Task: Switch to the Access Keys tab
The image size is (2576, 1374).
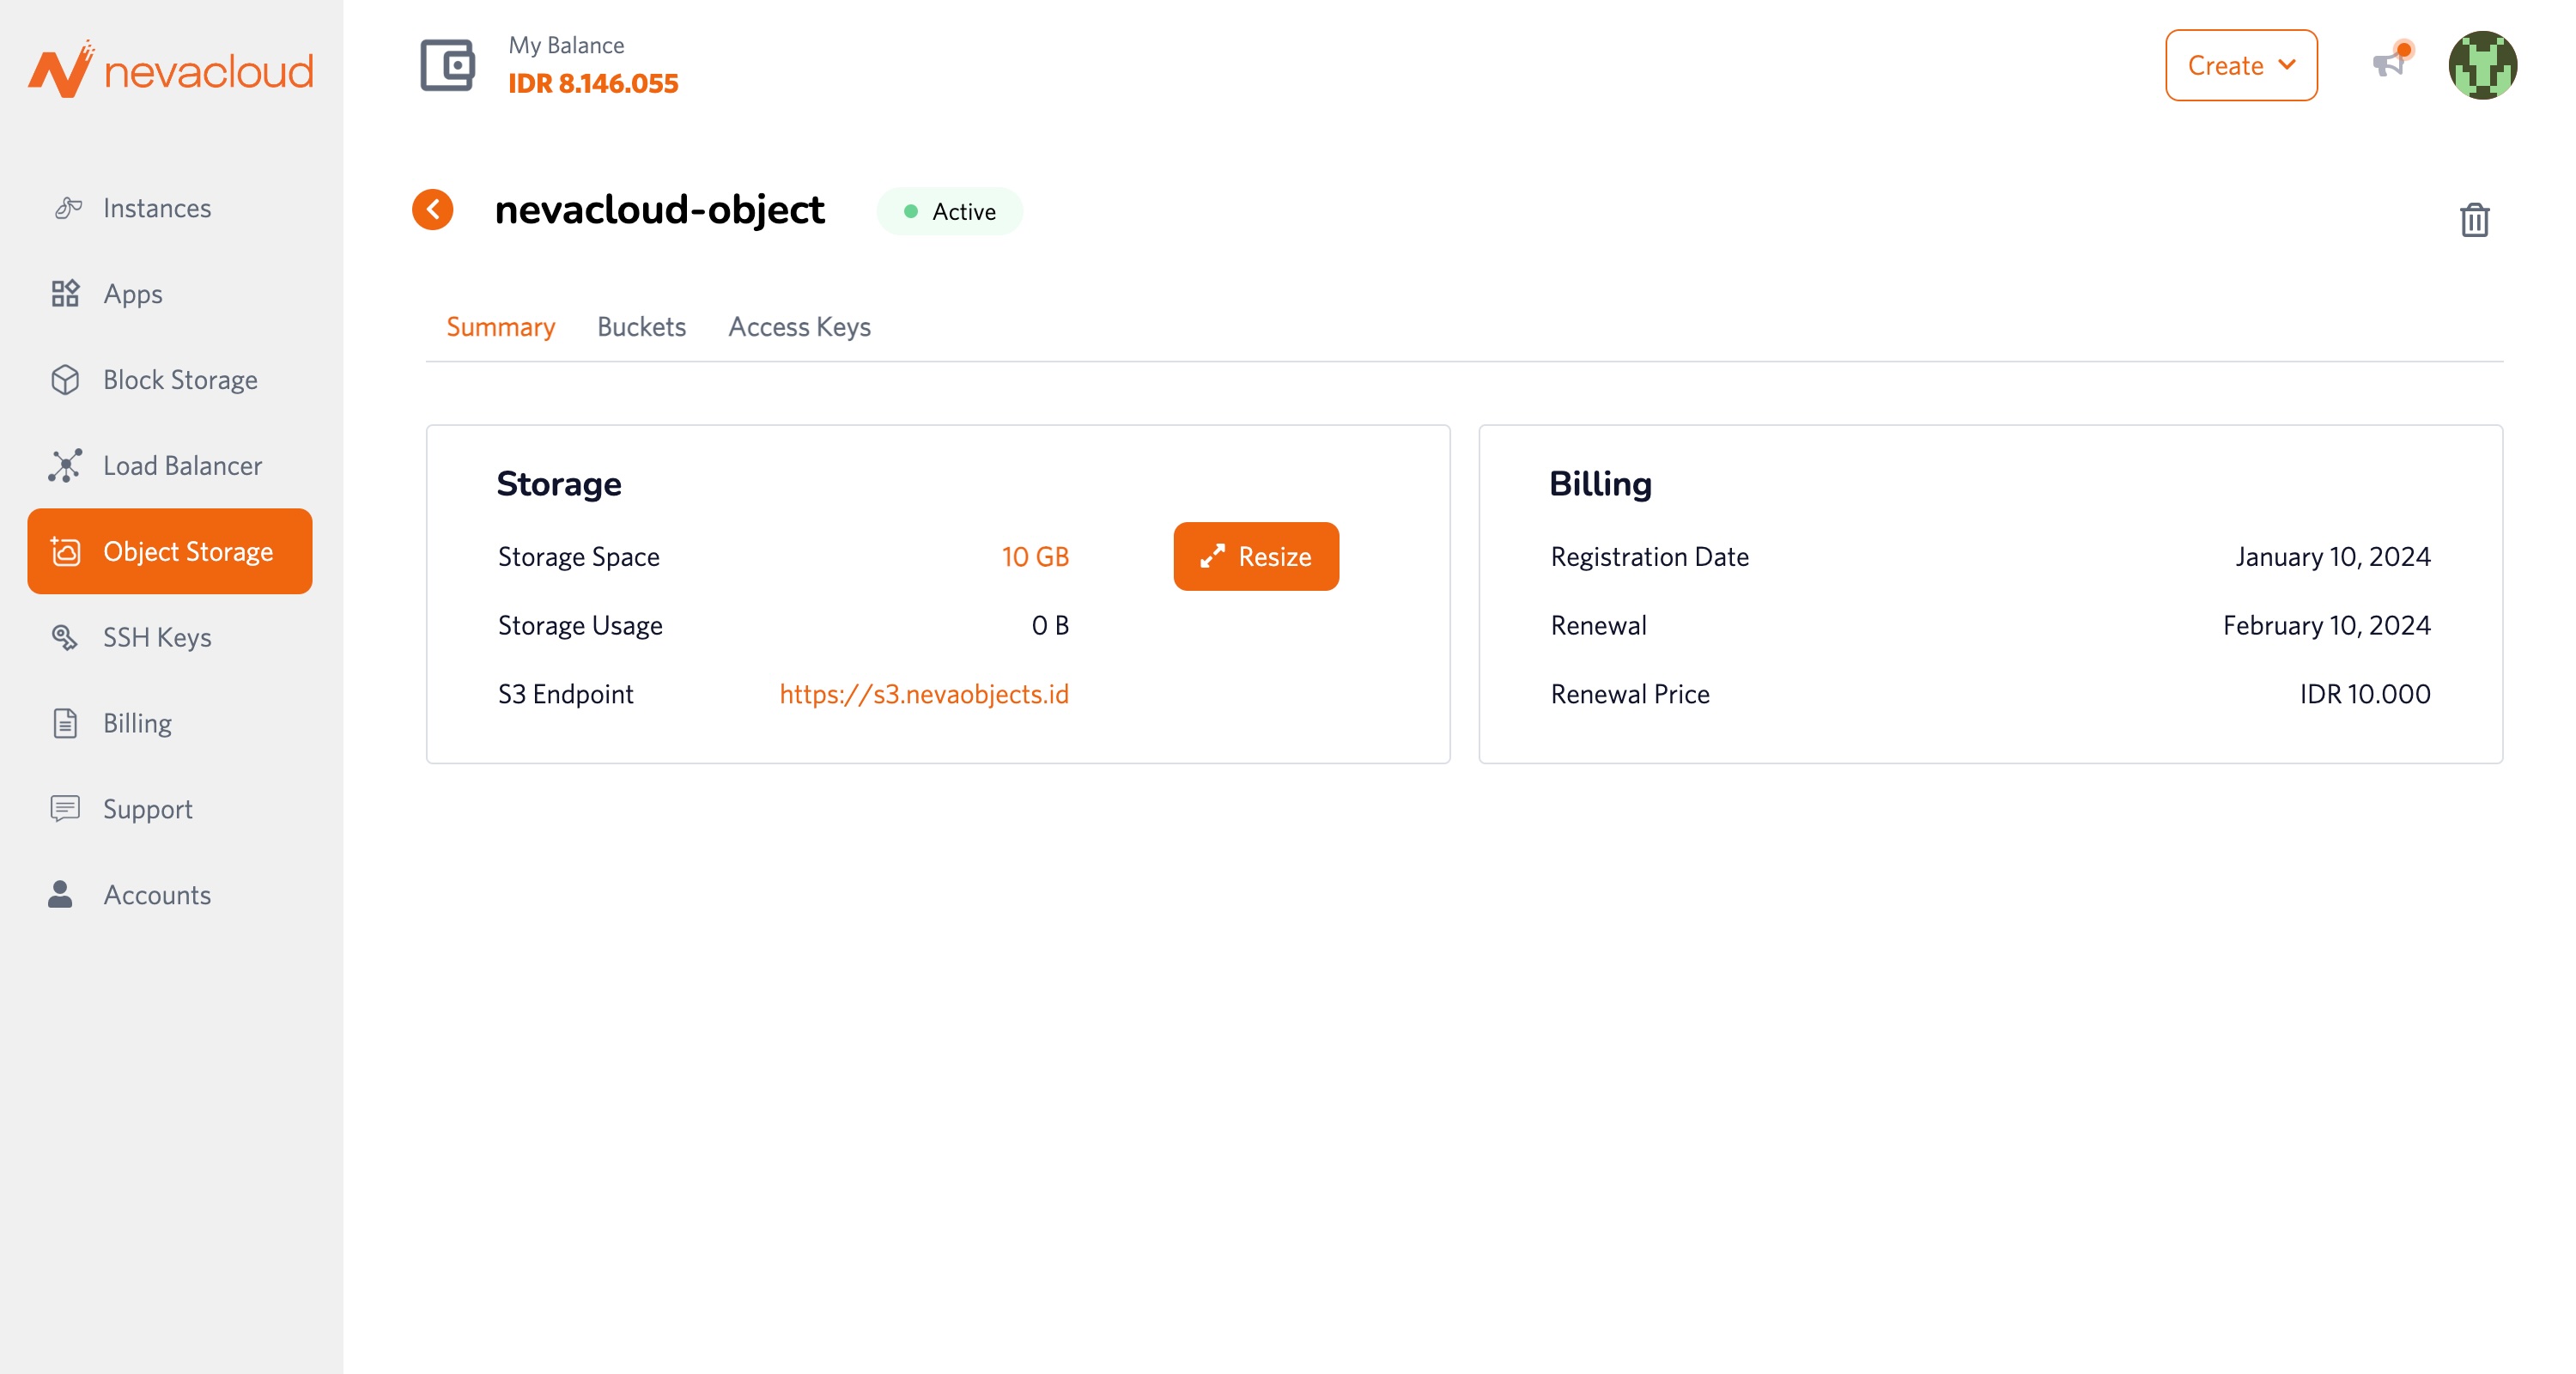Action: pyautogui.click(x=799, y=327)
